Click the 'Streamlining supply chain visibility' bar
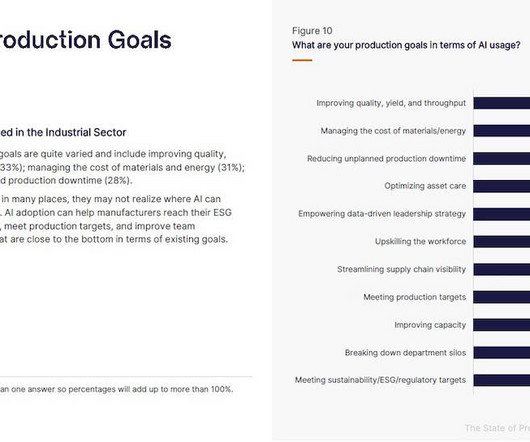The width and height of the screenshot is (530, 442). click(x=502, y=270)
